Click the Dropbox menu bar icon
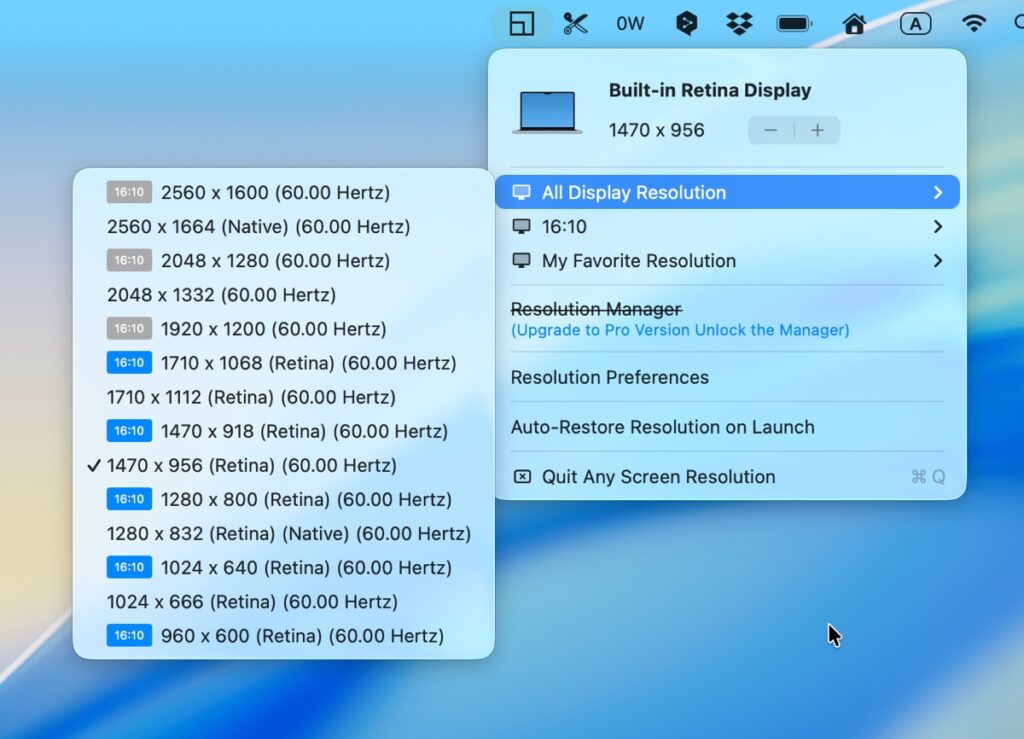1024x739 pixels. tap(739, 23)
